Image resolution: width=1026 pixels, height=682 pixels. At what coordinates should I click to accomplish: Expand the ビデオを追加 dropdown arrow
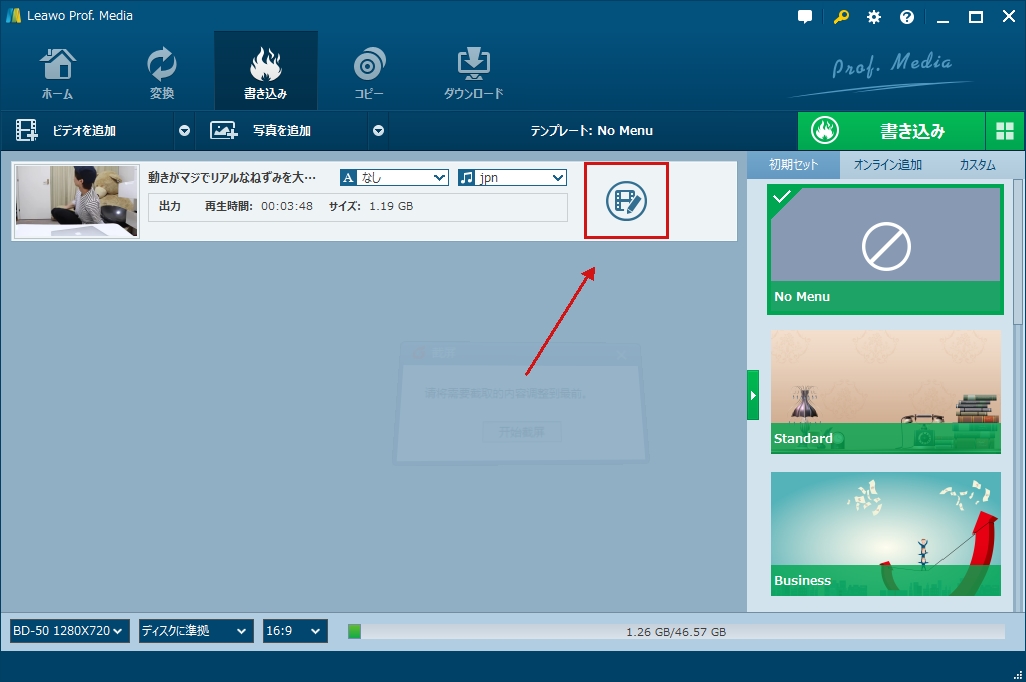185,131
